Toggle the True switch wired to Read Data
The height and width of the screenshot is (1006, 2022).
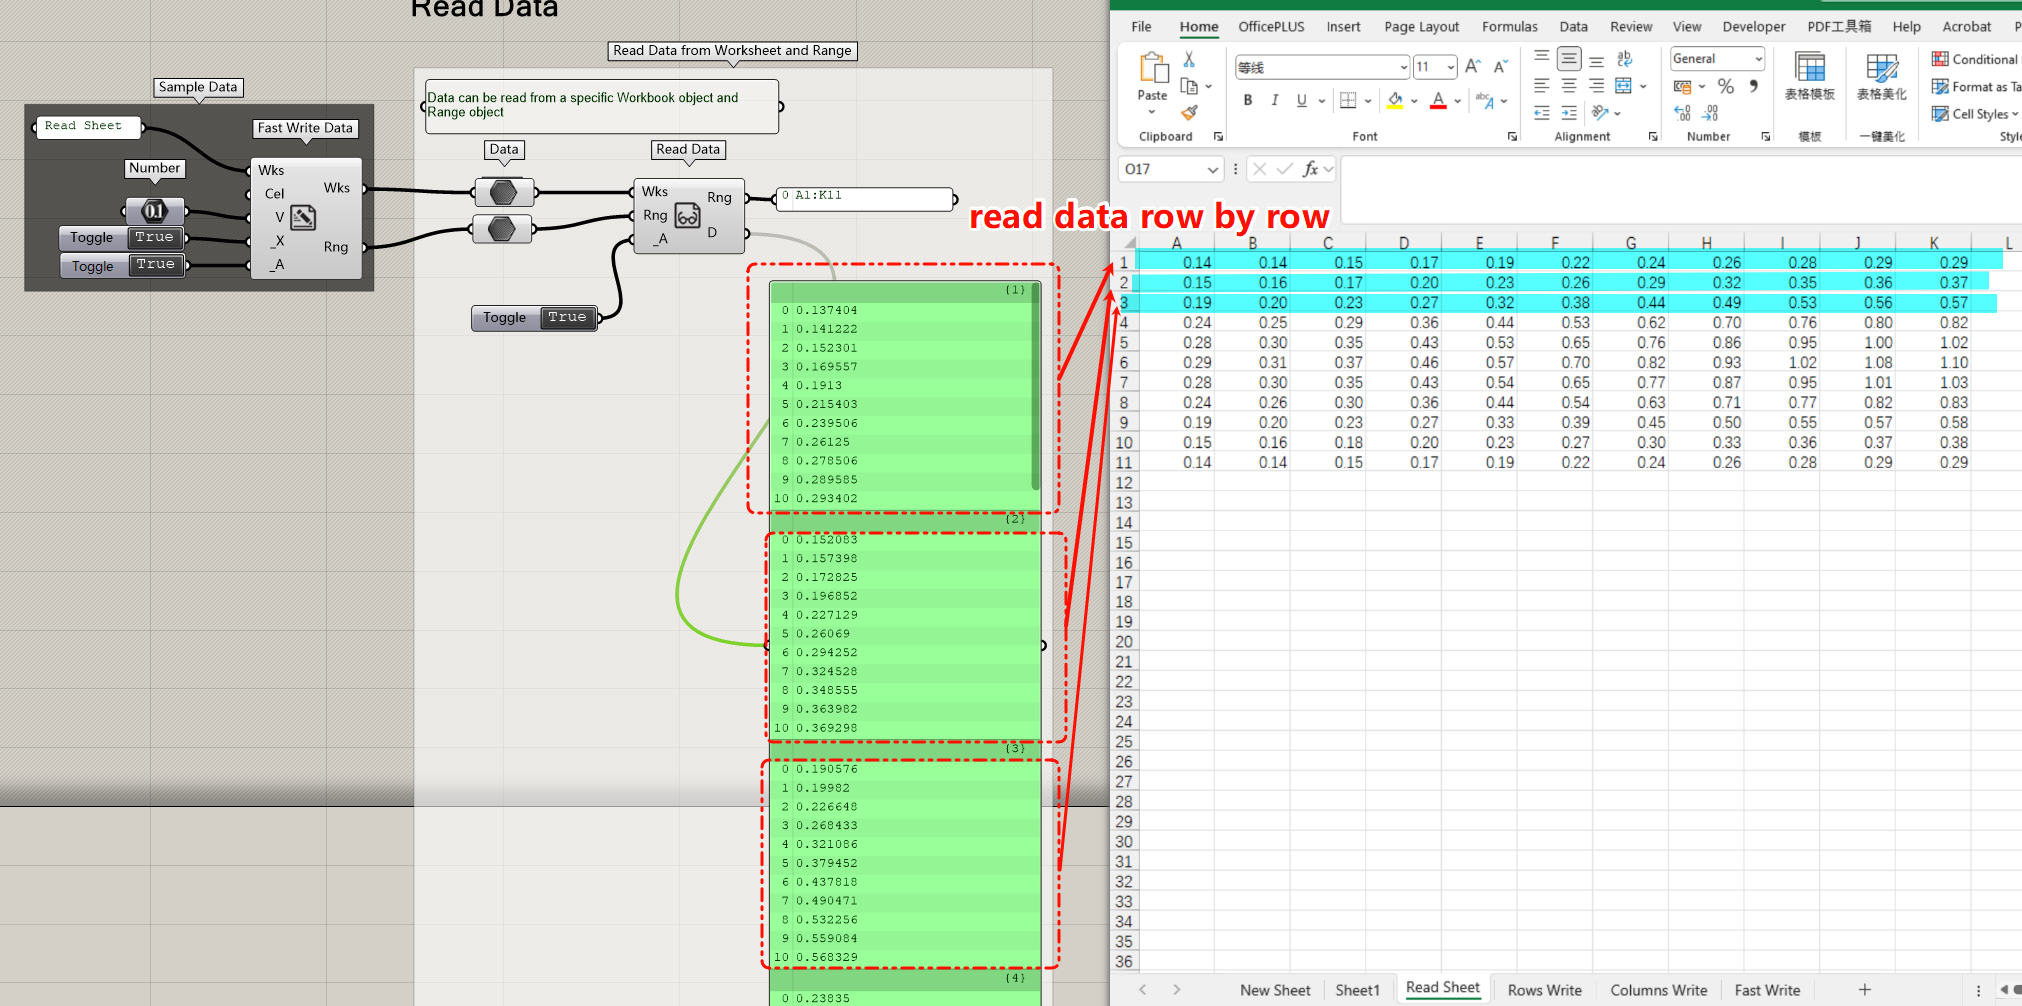point(567,317)
